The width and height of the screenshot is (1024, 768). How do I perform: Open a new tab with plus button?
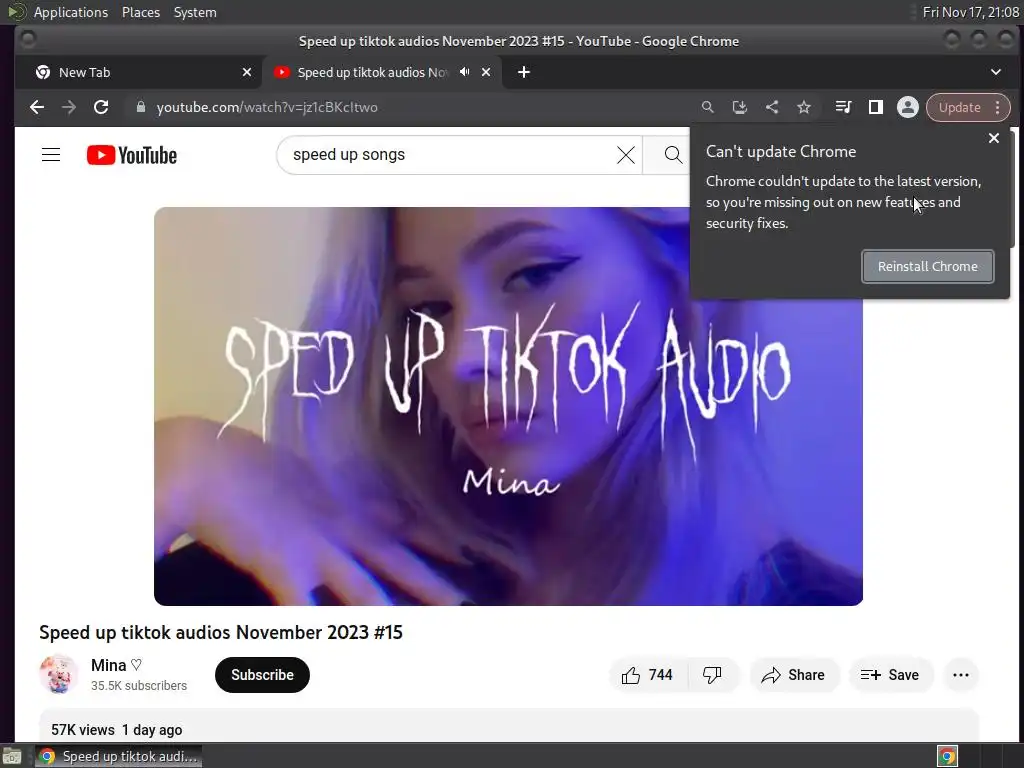(524, 72)
